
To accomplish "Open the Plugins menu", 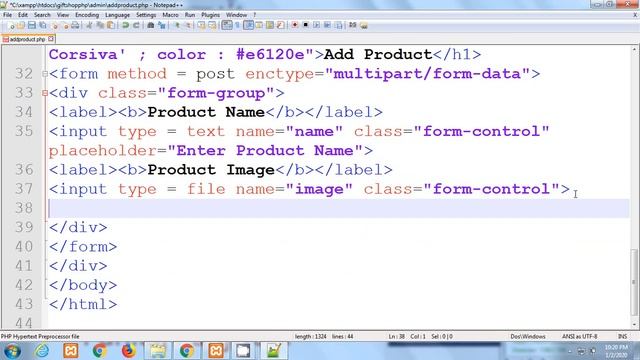I will click(x=210, y=15).
